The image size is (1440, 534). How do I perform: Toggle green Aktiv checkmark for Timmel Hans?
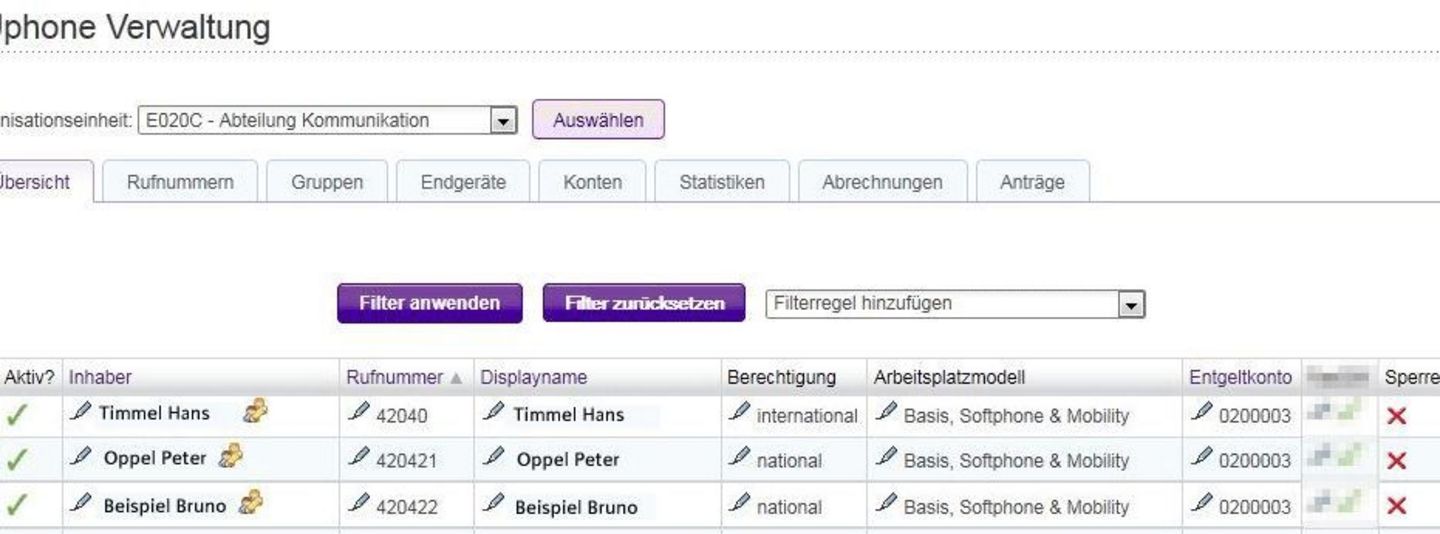[16, 415]
